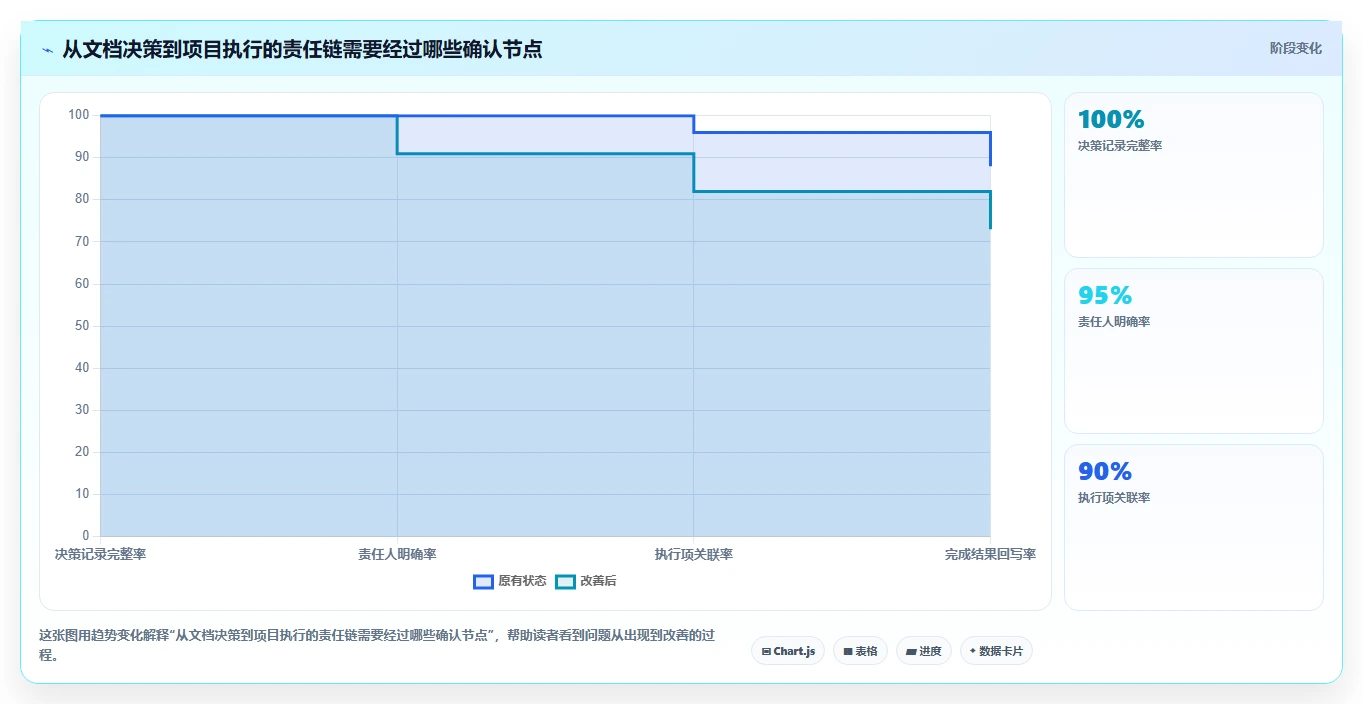Image resolution: width=1363 pixels, height=704 pixels.
Task: Click y-axis tick label 100
Action: 79,115
